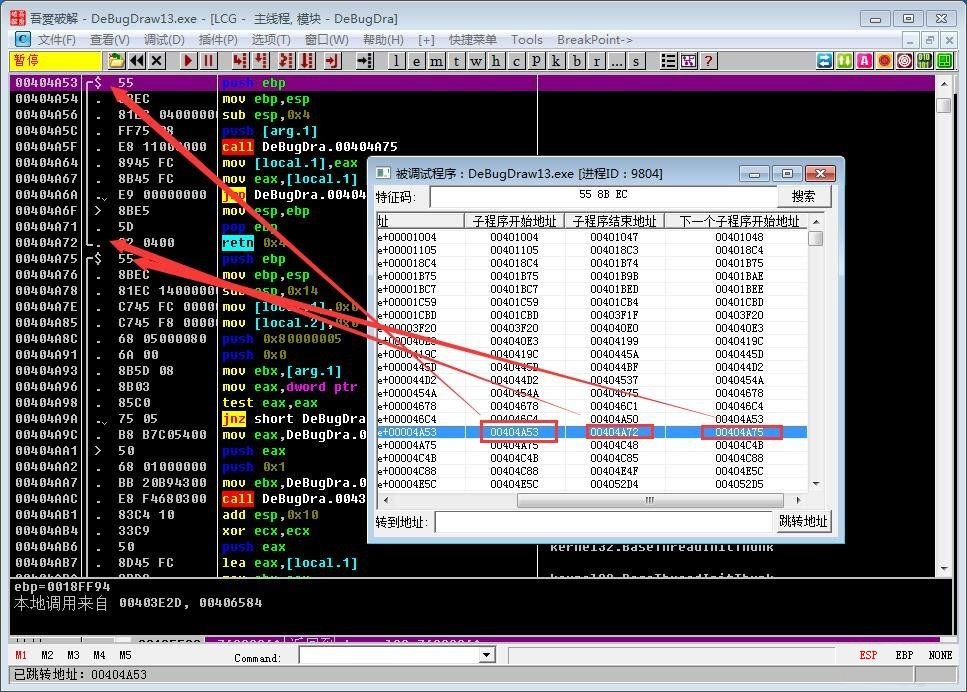Close the debugged program with X icon

click(157, 60)
